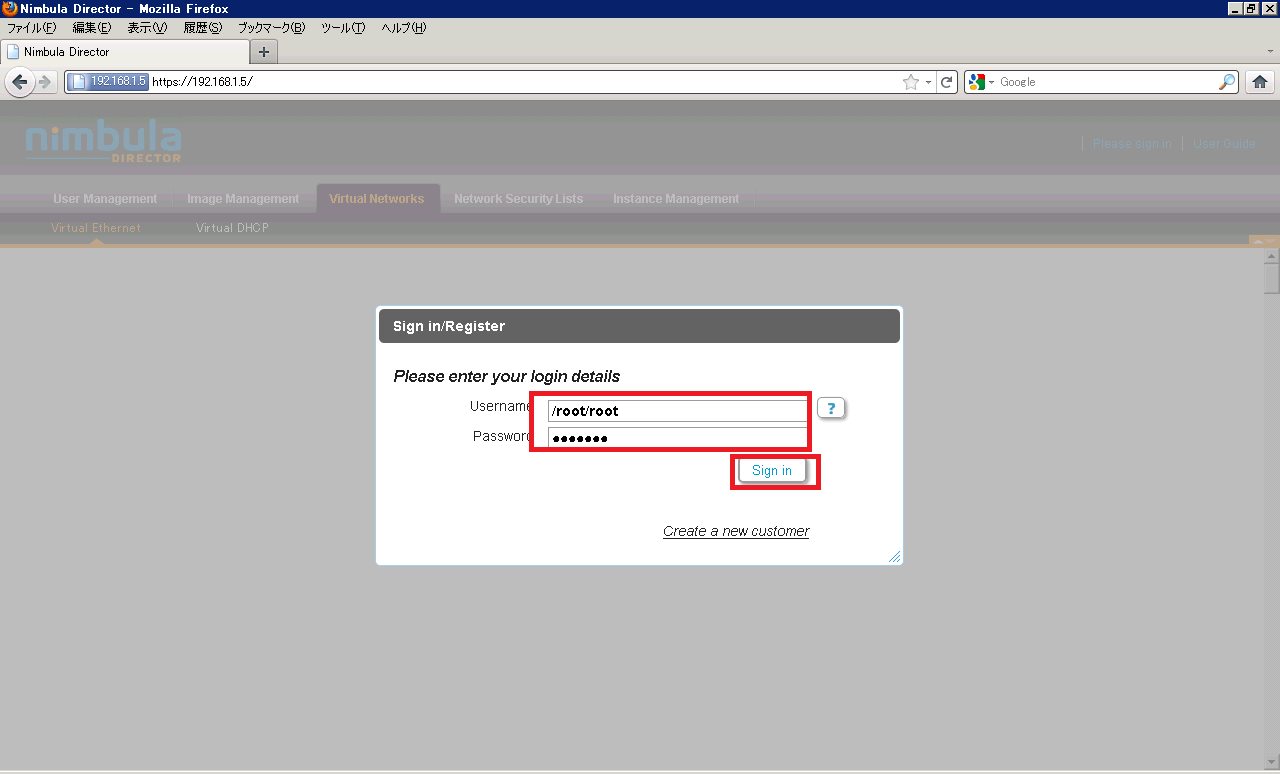This screenshot has height=774, width=1280.
Task: Click the Nimbula Director logo
Action: [103, 143]
